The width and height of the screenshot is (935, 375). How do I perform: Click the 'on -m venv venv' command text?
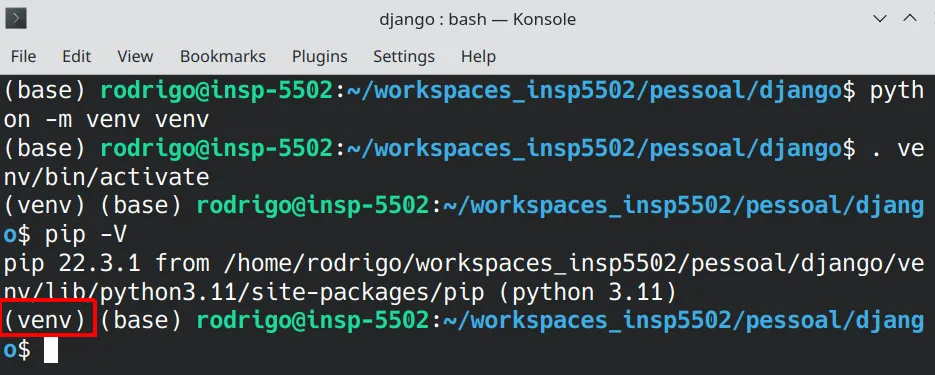point(106,119)
